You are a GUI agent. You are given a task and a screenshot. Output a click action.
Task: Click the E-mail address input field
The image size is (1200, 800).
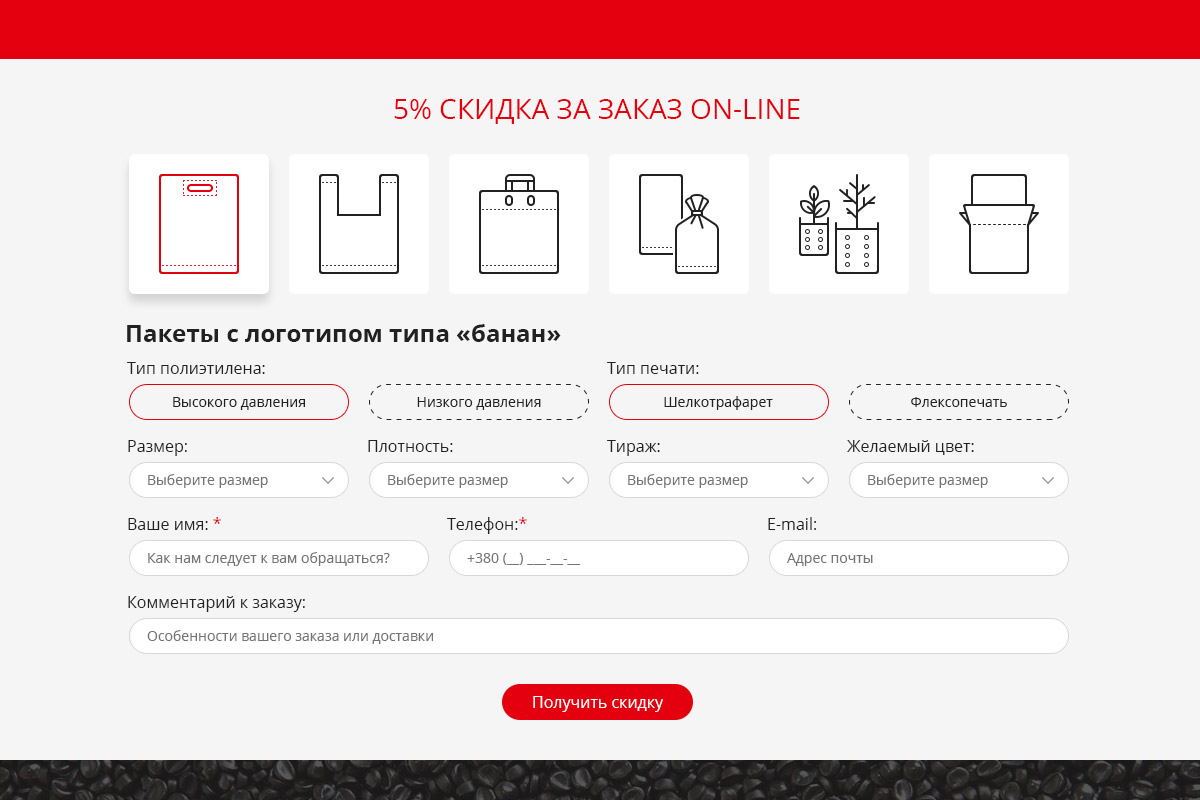[x=919, y=558]
